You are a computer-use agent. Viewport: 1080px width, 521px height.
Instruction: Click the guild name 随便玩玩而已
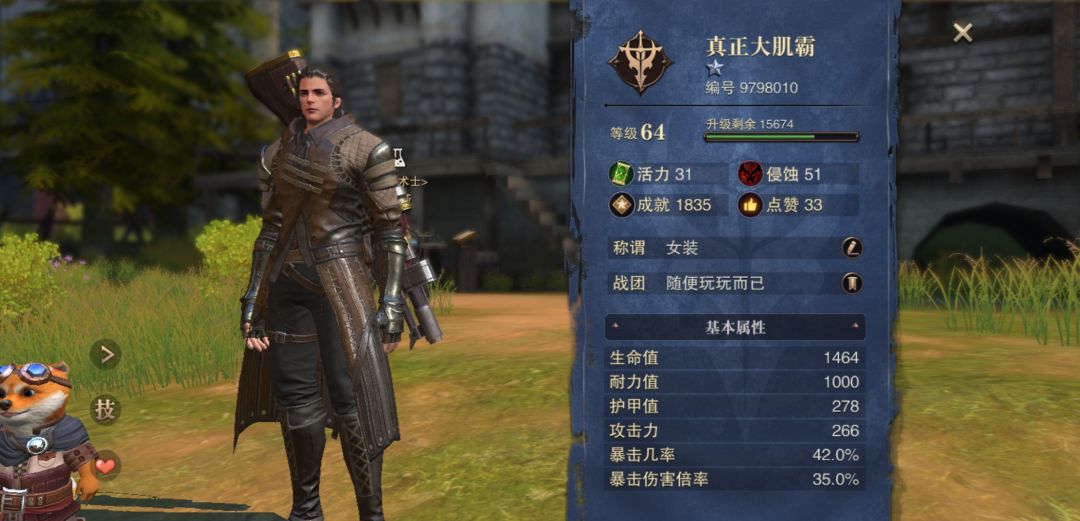716,283
